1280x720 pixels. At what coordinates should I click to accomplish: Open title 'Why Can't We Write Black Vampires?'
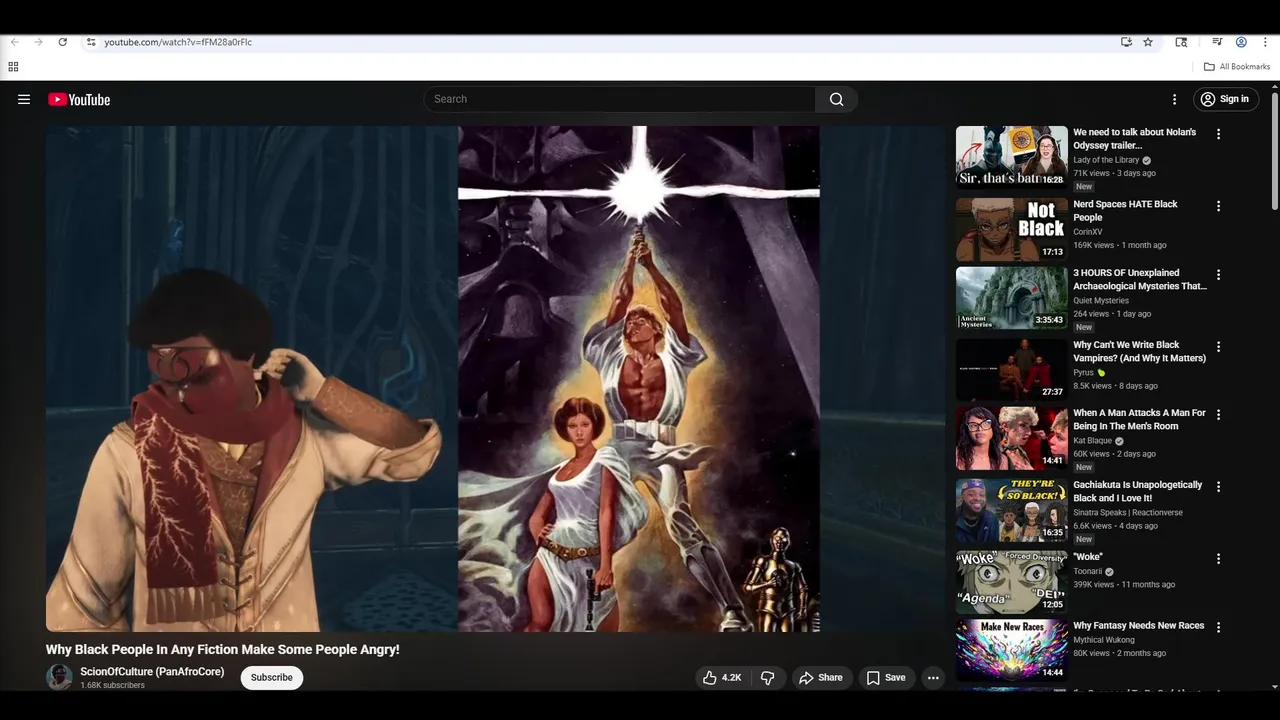pyautogui.click(x=1140, y=351)
